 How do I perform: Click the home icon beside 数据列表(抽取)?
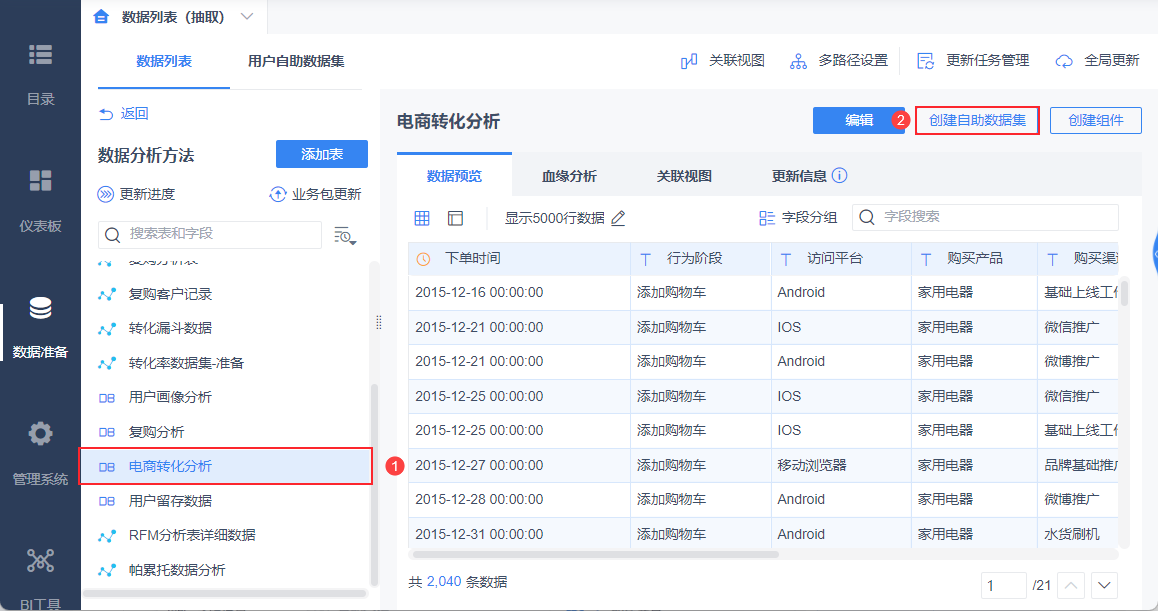[101, 16]
